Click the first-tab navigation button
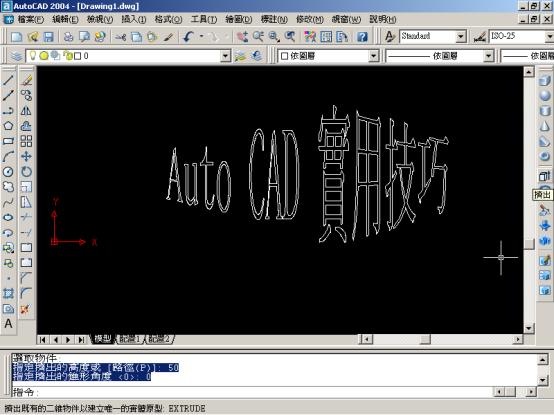This screenshot has height=415, width=554. point(42,340)
